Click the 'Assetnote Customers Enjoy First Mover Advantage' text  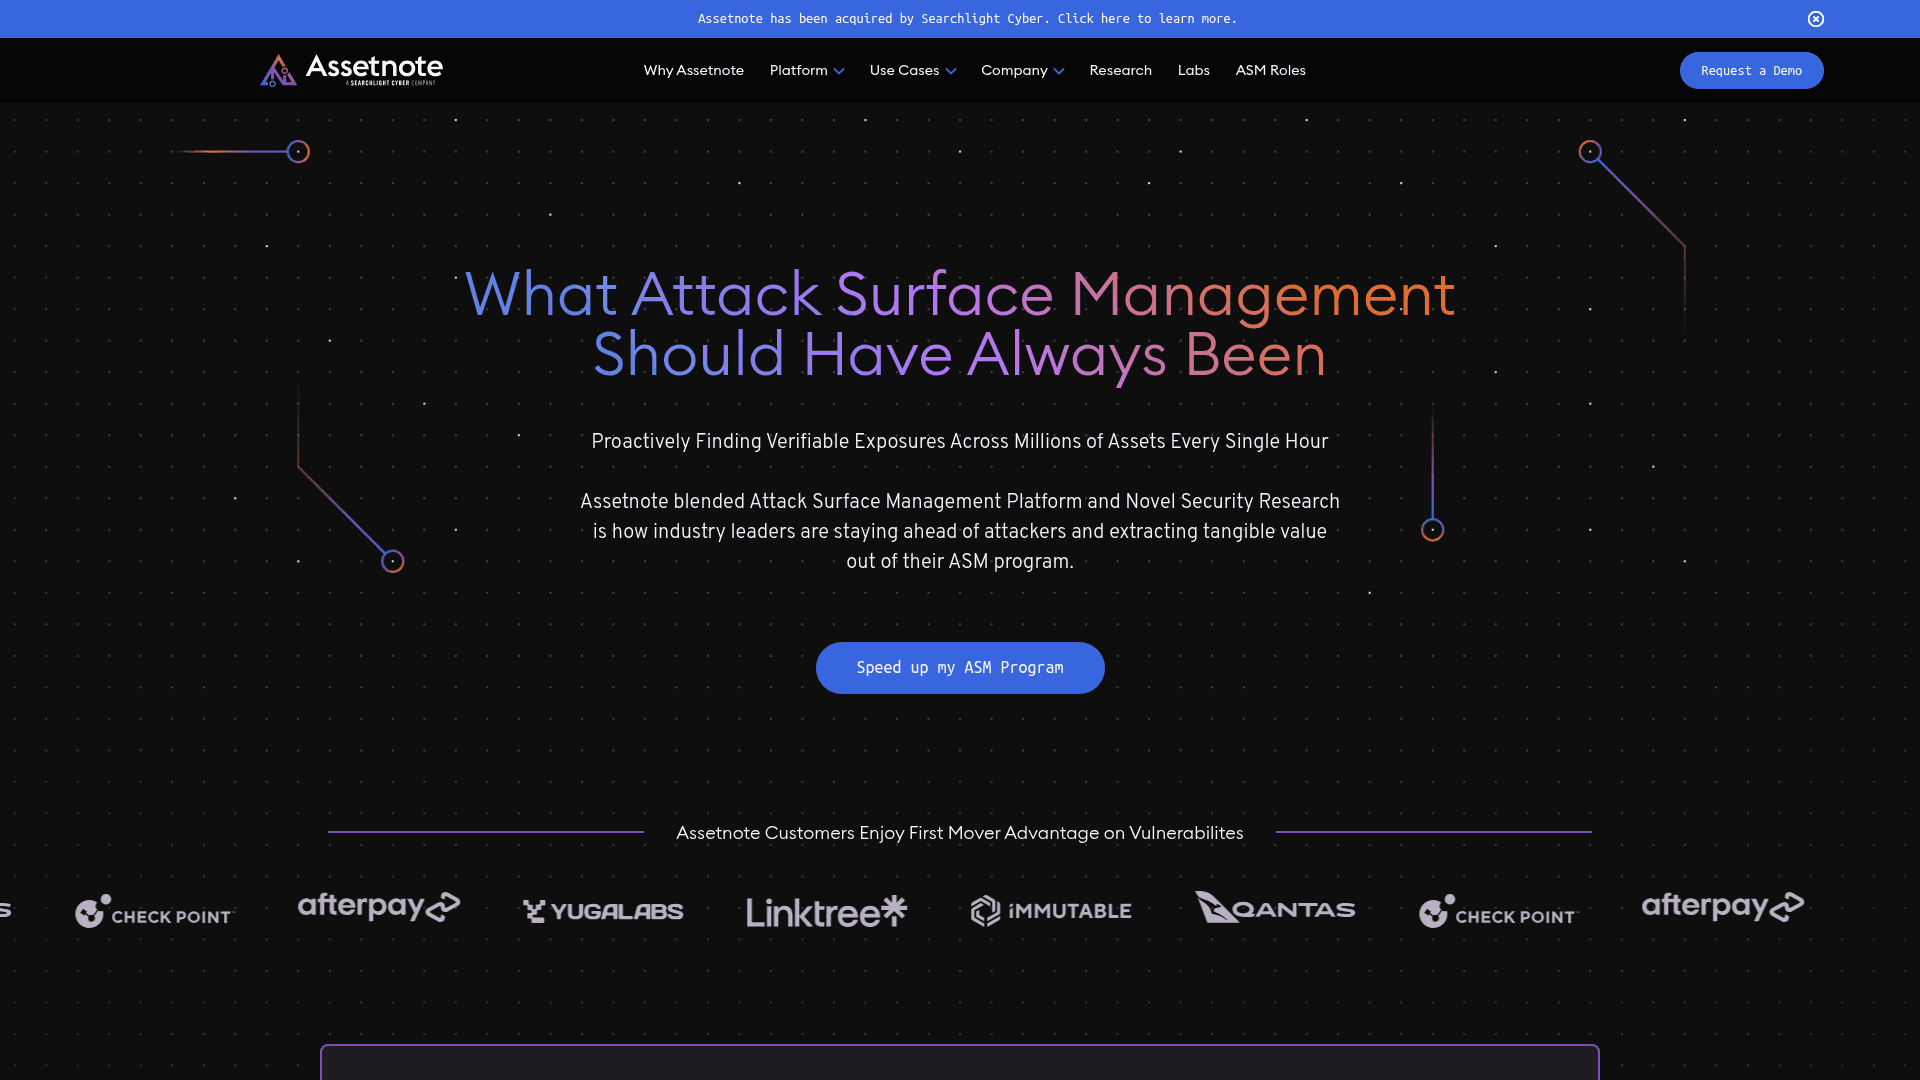960,833
